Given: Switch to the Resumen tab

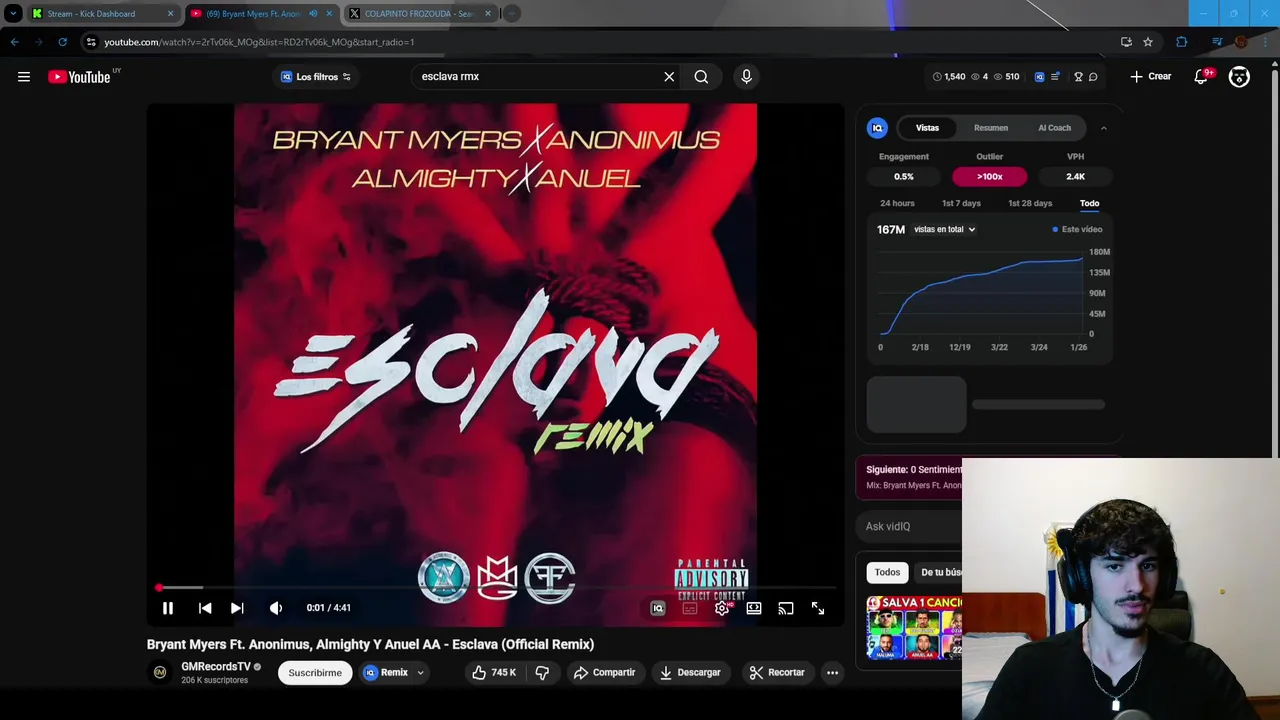Looking at the screenshot, I should click(x=991, y=128).
